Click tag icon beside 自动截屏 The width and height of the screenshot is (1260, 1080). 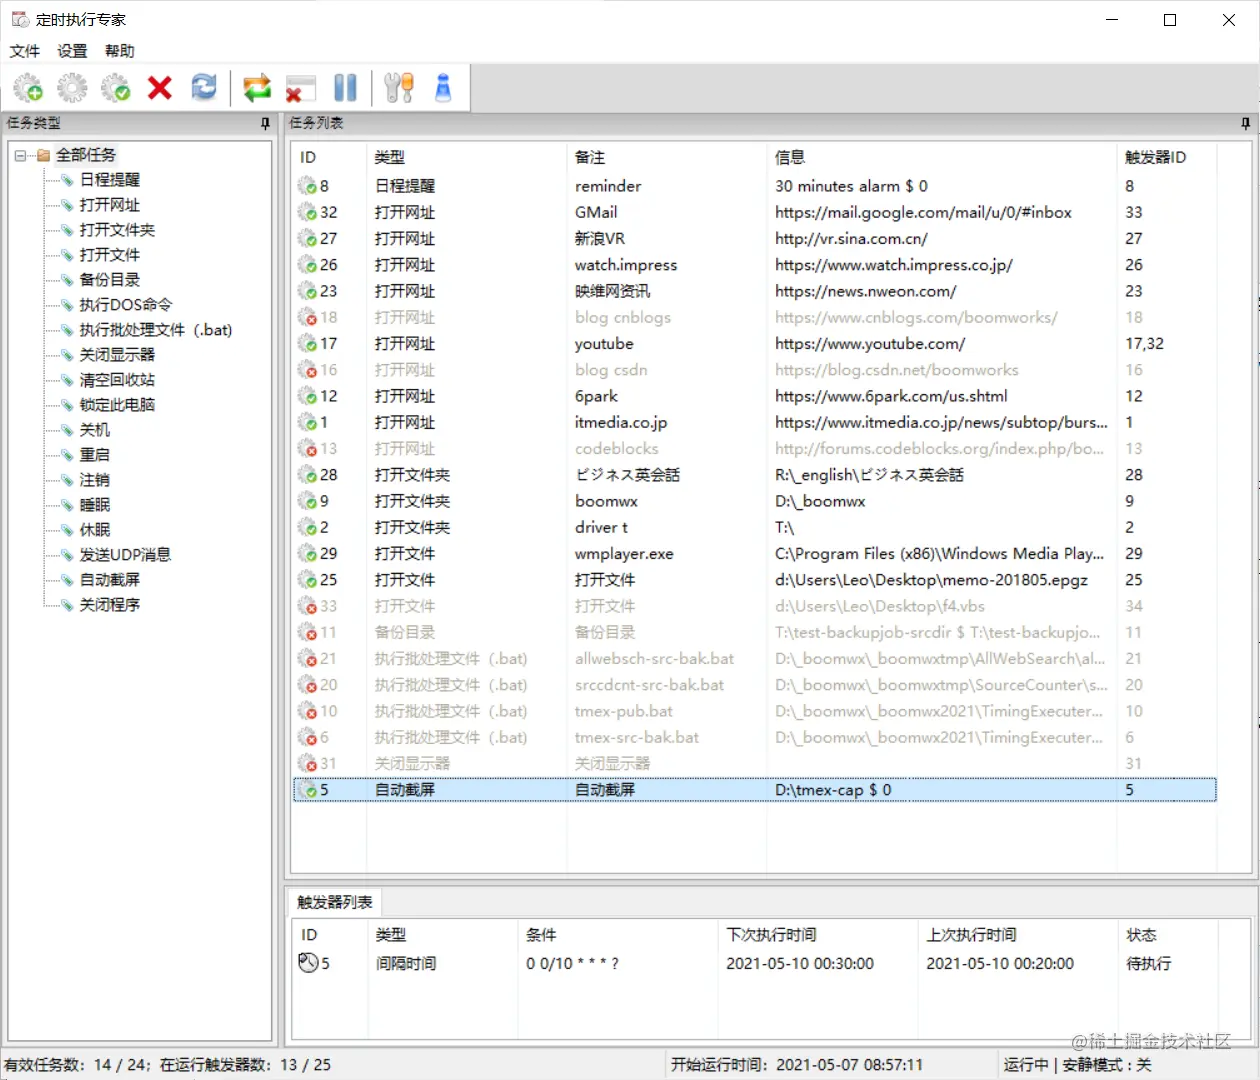pos(67,580)
